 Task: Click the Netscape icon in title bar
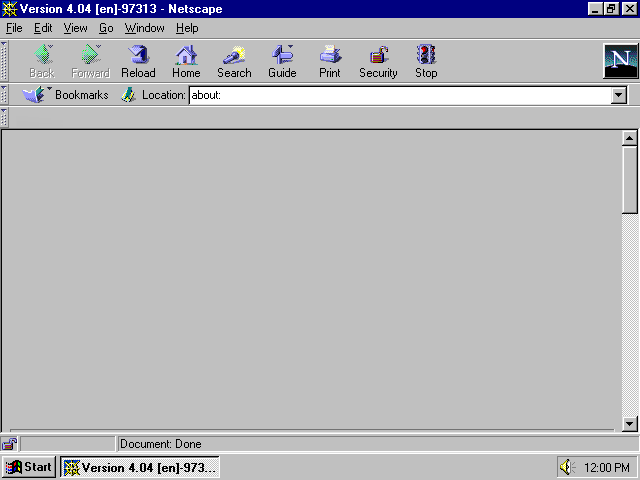[x=9, y=9]
